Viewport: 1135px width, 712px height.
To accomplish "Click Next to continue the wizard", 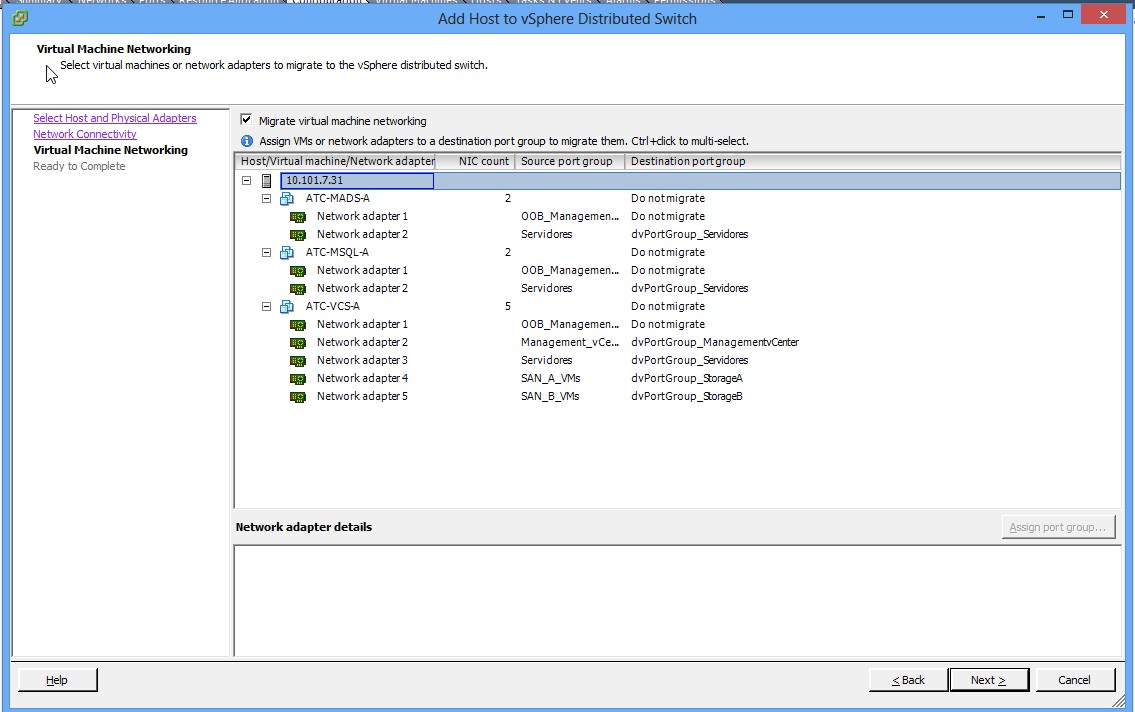I will pos(988,680).
